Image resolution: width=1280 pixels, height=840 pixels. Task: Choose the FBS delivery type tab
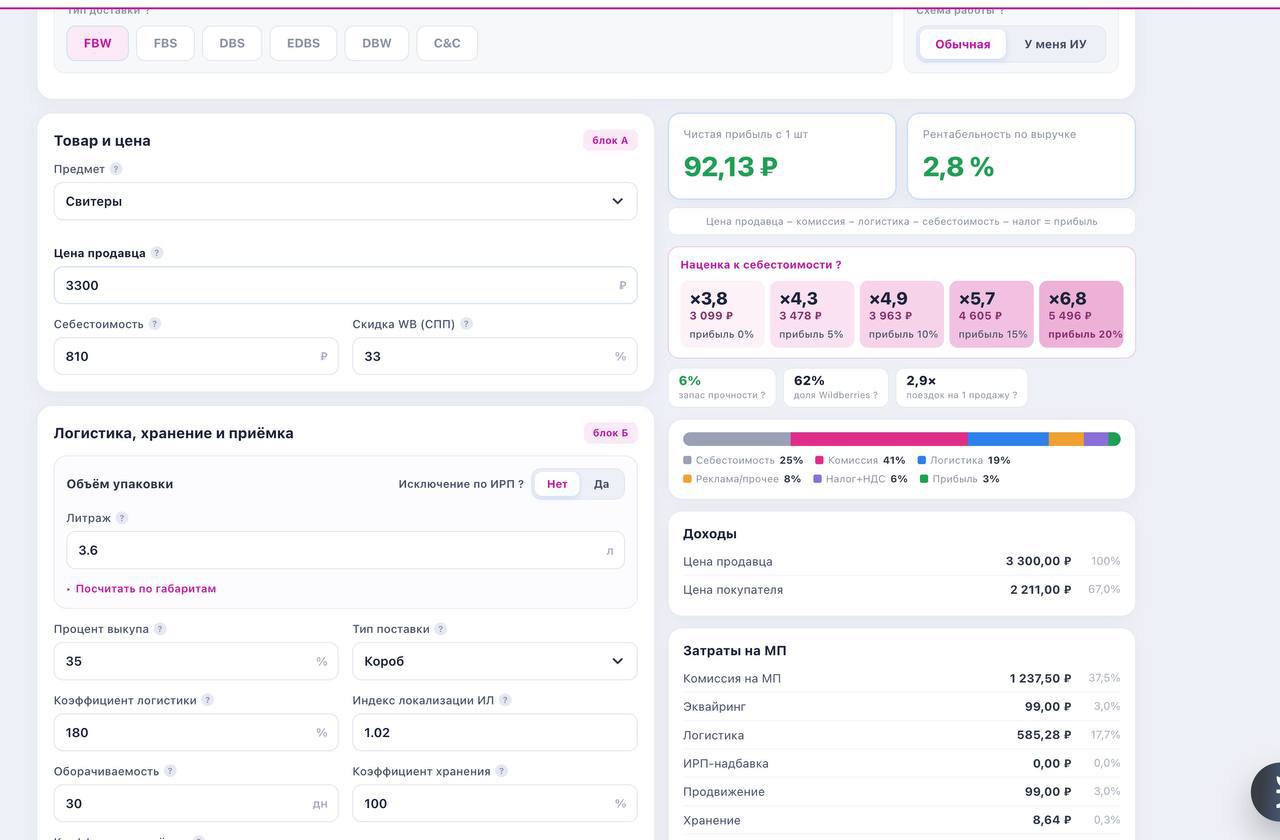pos(165,43)
